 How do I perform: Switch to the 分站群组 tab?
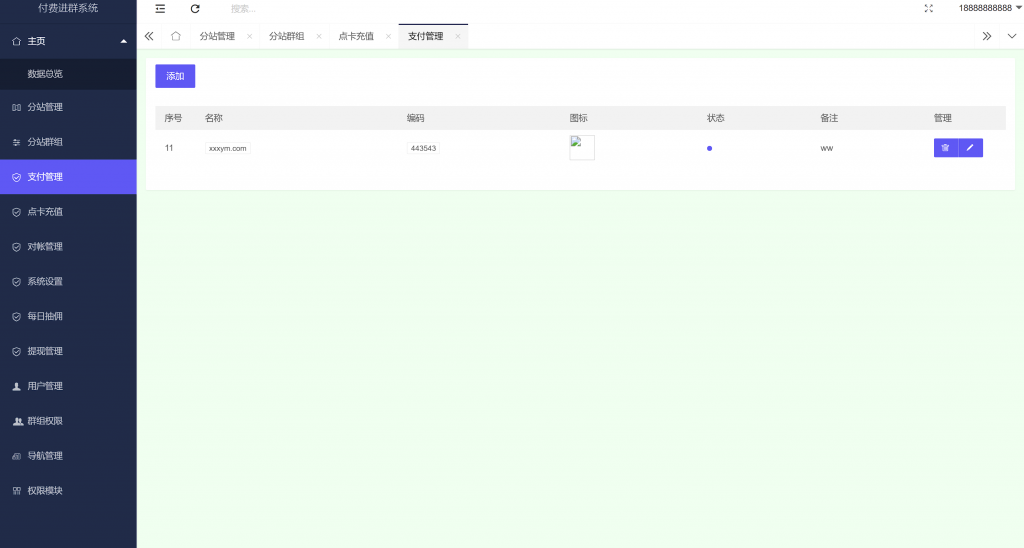pyautogui.click(x=287, y=37)
